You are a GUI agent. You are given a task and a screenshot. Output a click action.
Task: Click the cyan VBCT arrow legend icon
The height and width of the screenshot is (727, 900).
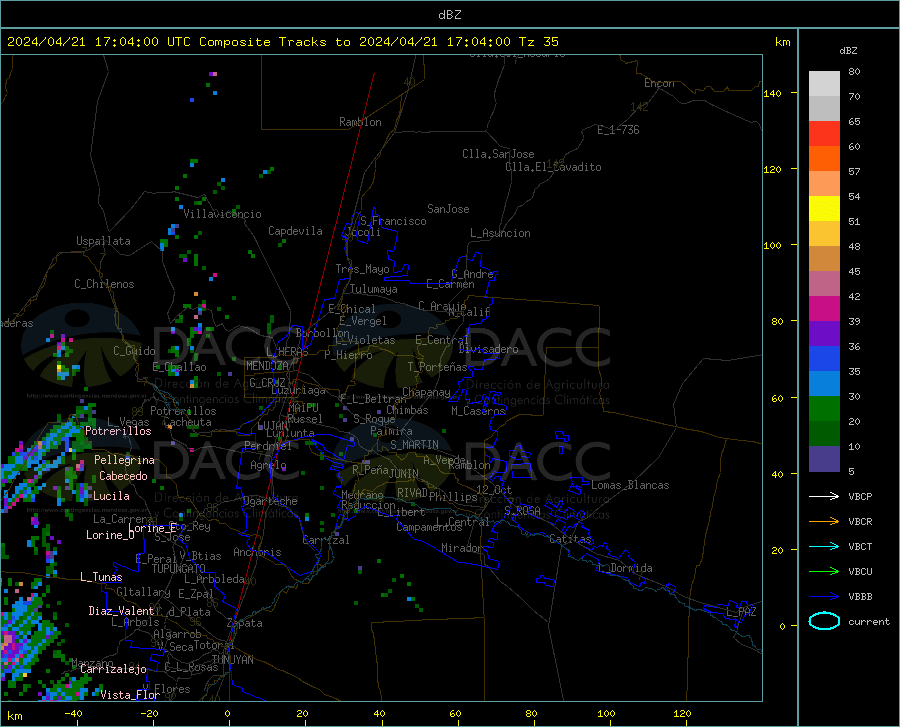[824, 546]
